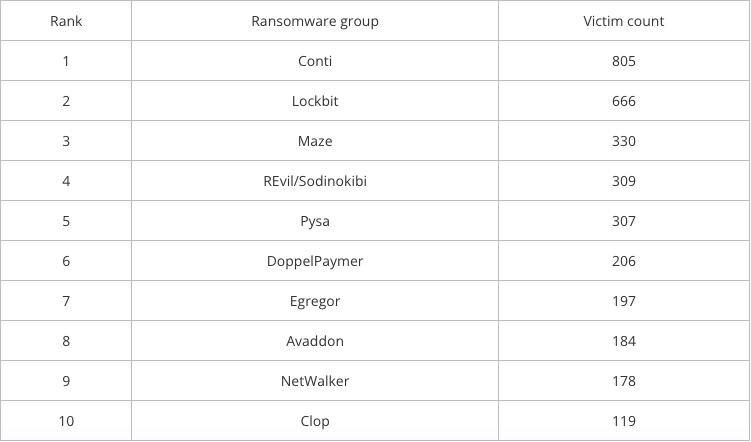Select victim count 666 cell
The height and width of the screenshot is (442, 751).
click(624, 101)
